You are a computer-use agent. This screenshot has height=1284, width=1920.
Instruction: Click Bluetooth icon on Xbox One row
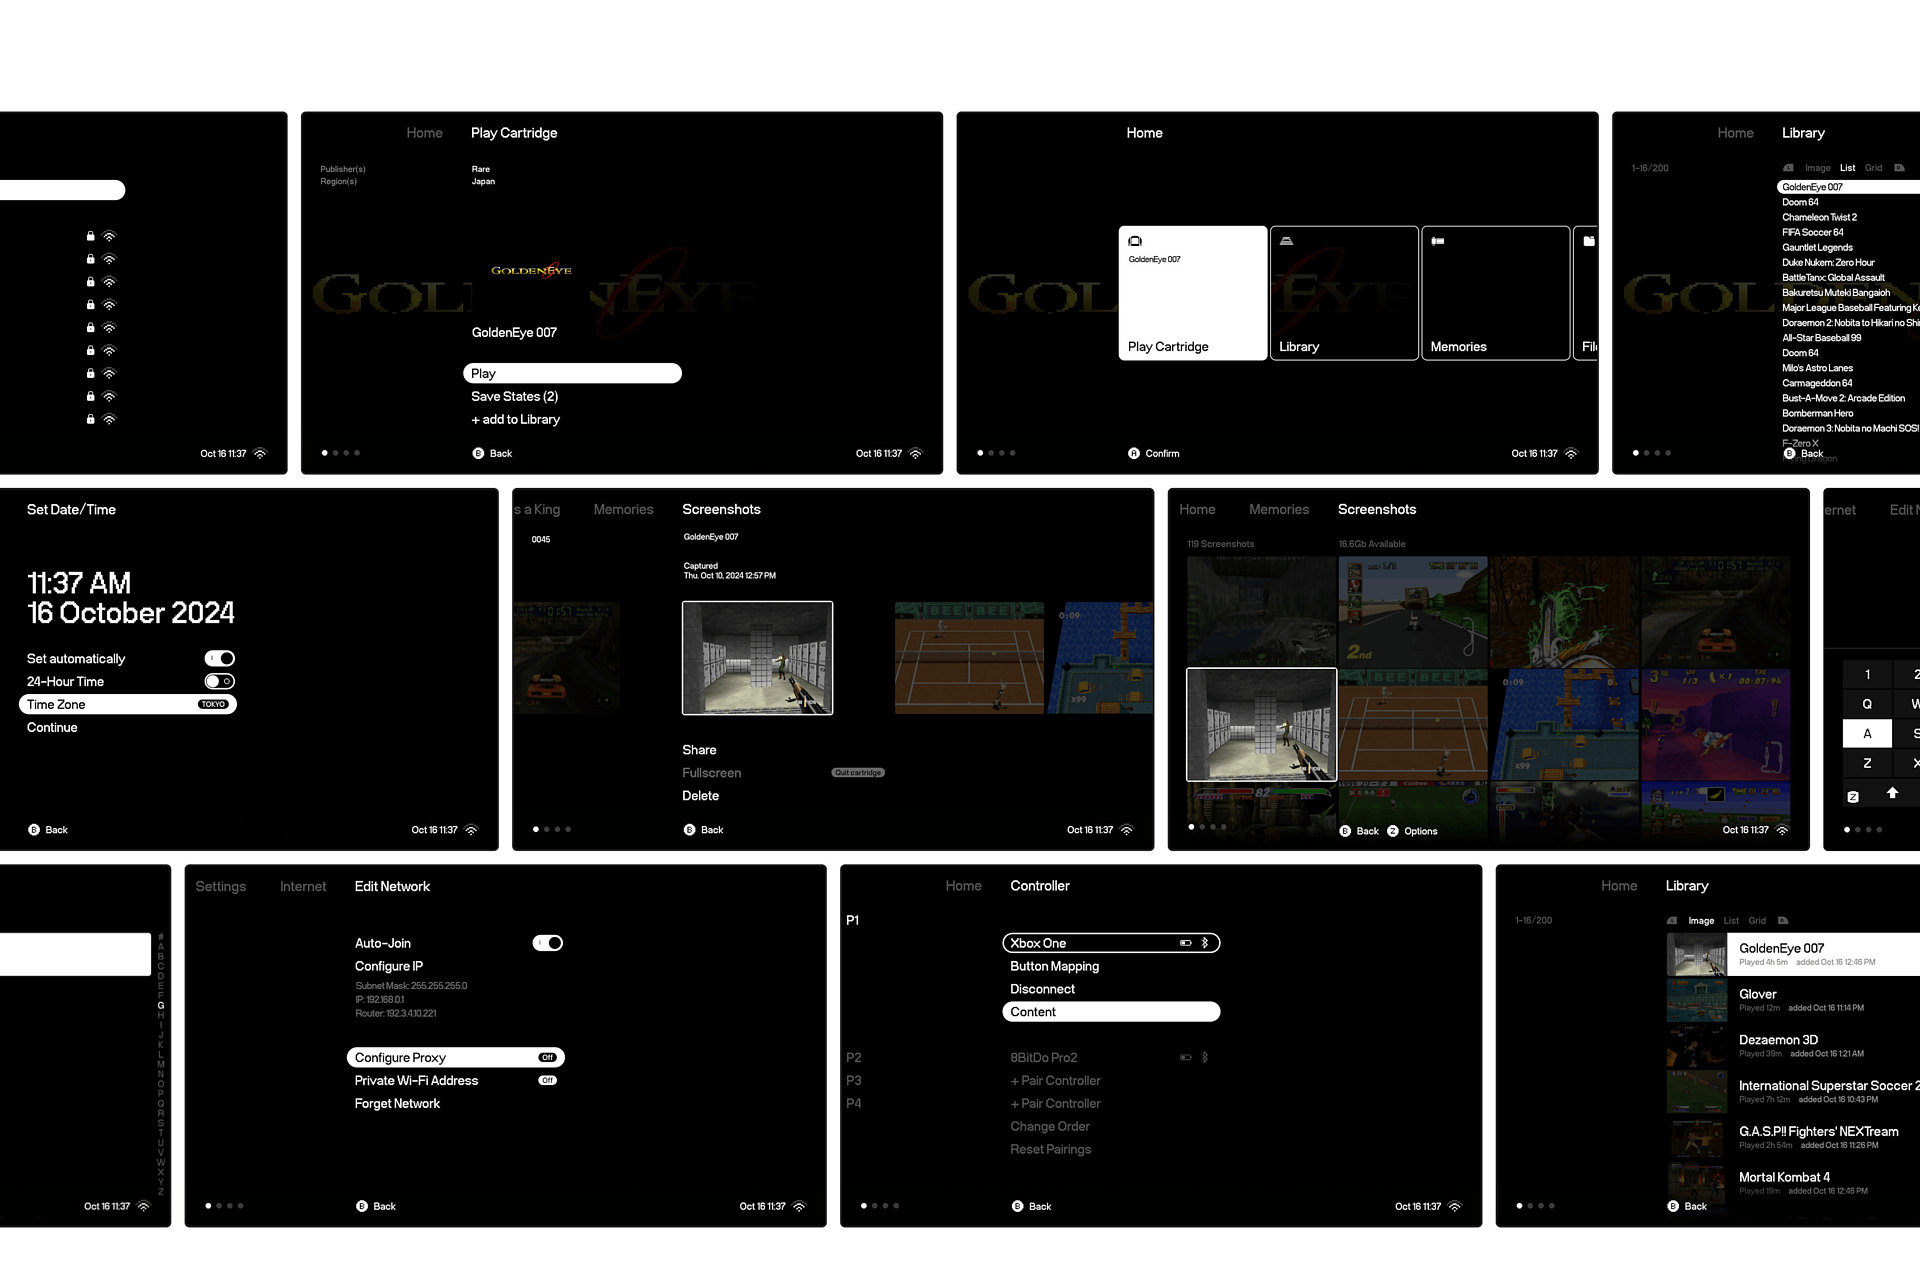[1205, 943]
